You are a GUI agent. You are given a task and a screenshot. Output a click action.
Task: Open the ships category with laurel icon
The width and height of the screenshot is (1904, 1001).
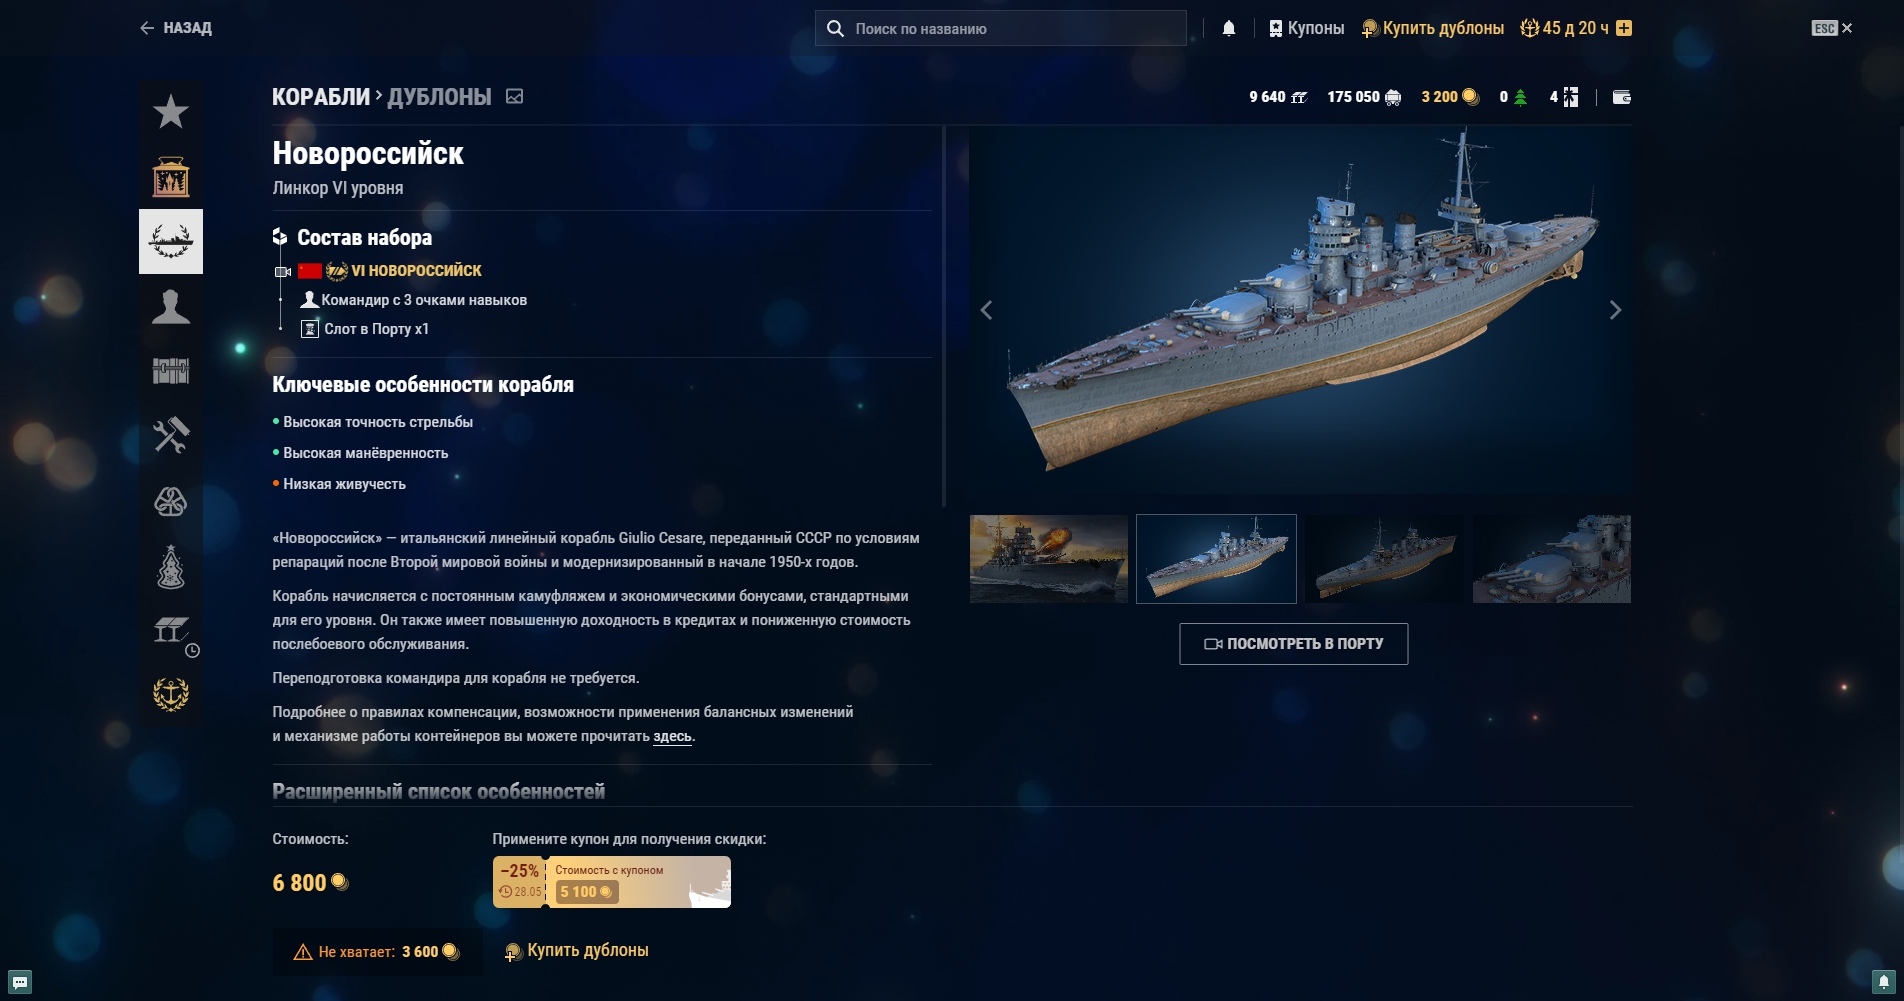[171, 241]
